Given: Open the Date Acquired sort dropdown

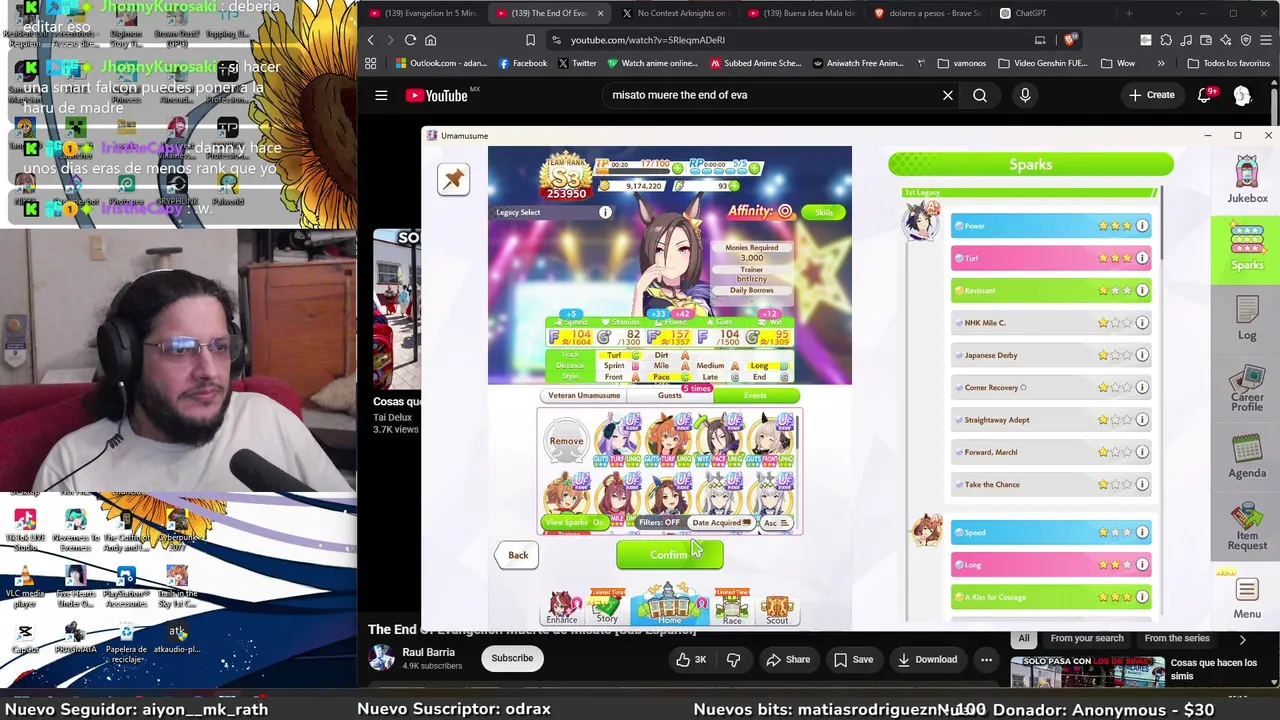Looking at the screenshot, I should point(721,523).
